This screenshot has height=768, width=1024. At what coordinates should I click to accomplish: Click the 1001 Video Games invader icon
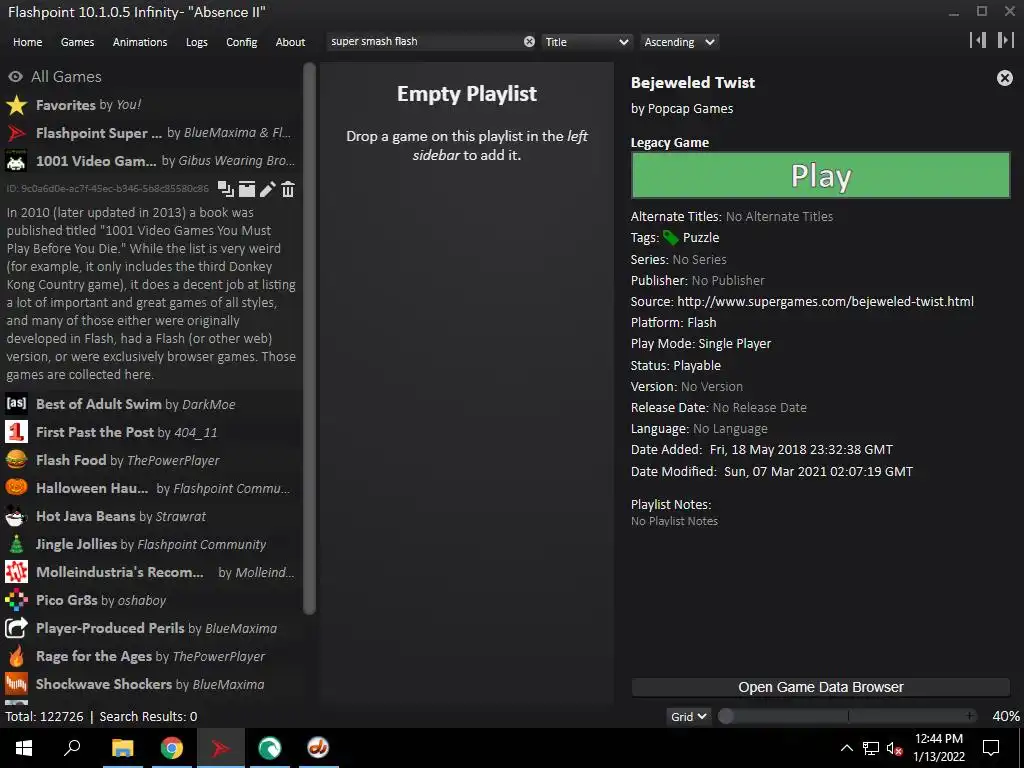click(x=16, y=161)
